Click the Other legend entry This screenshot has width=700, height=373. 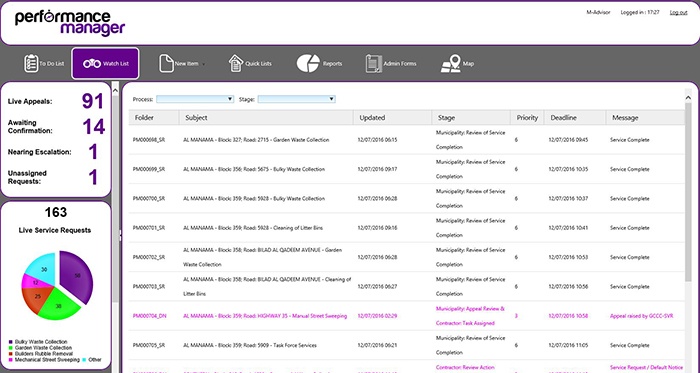(92, 360)
